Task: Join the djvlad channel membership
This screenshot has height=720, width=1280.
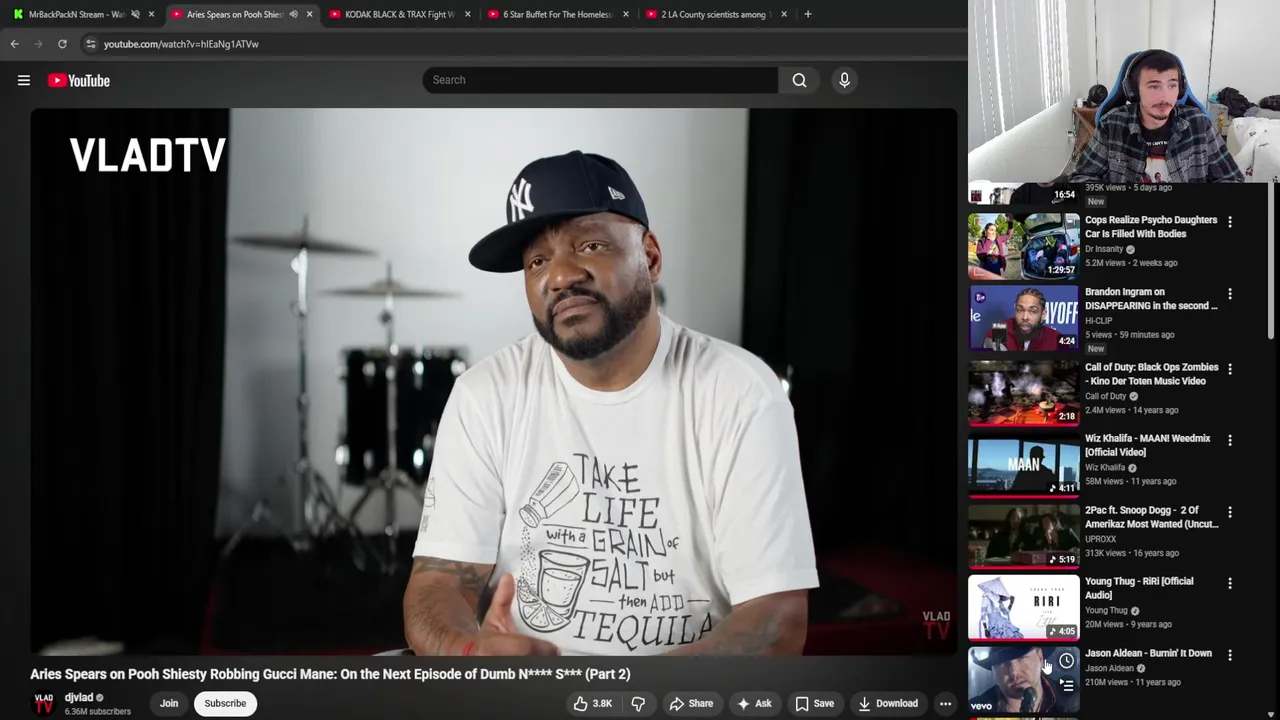Action: coord(169,703)
